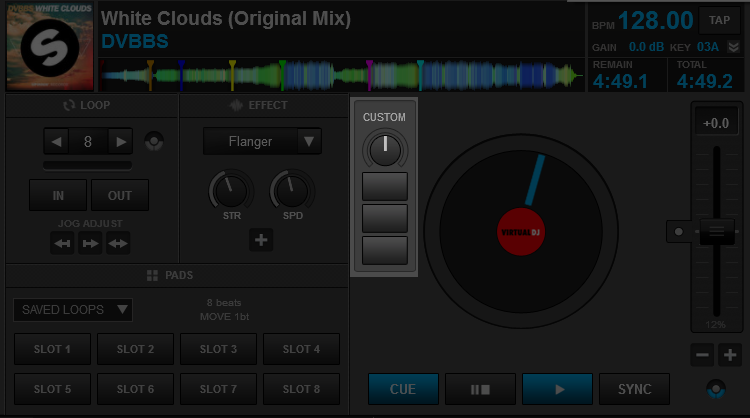
Task: Jump to the magenta cue marker
Action: (x=369, y=75)
